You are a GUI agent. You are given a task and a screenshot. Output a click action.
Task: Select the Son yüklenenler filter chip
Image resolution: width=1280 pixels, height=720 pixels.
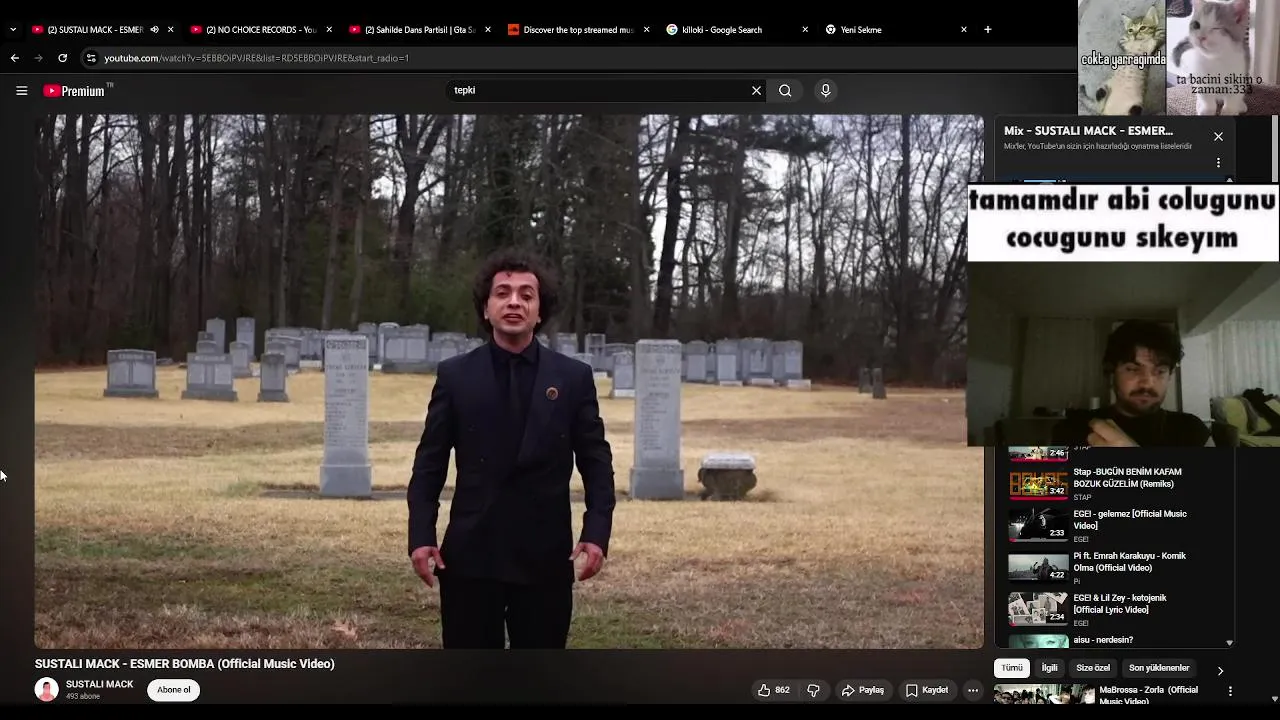click(x=1159, y=668)
